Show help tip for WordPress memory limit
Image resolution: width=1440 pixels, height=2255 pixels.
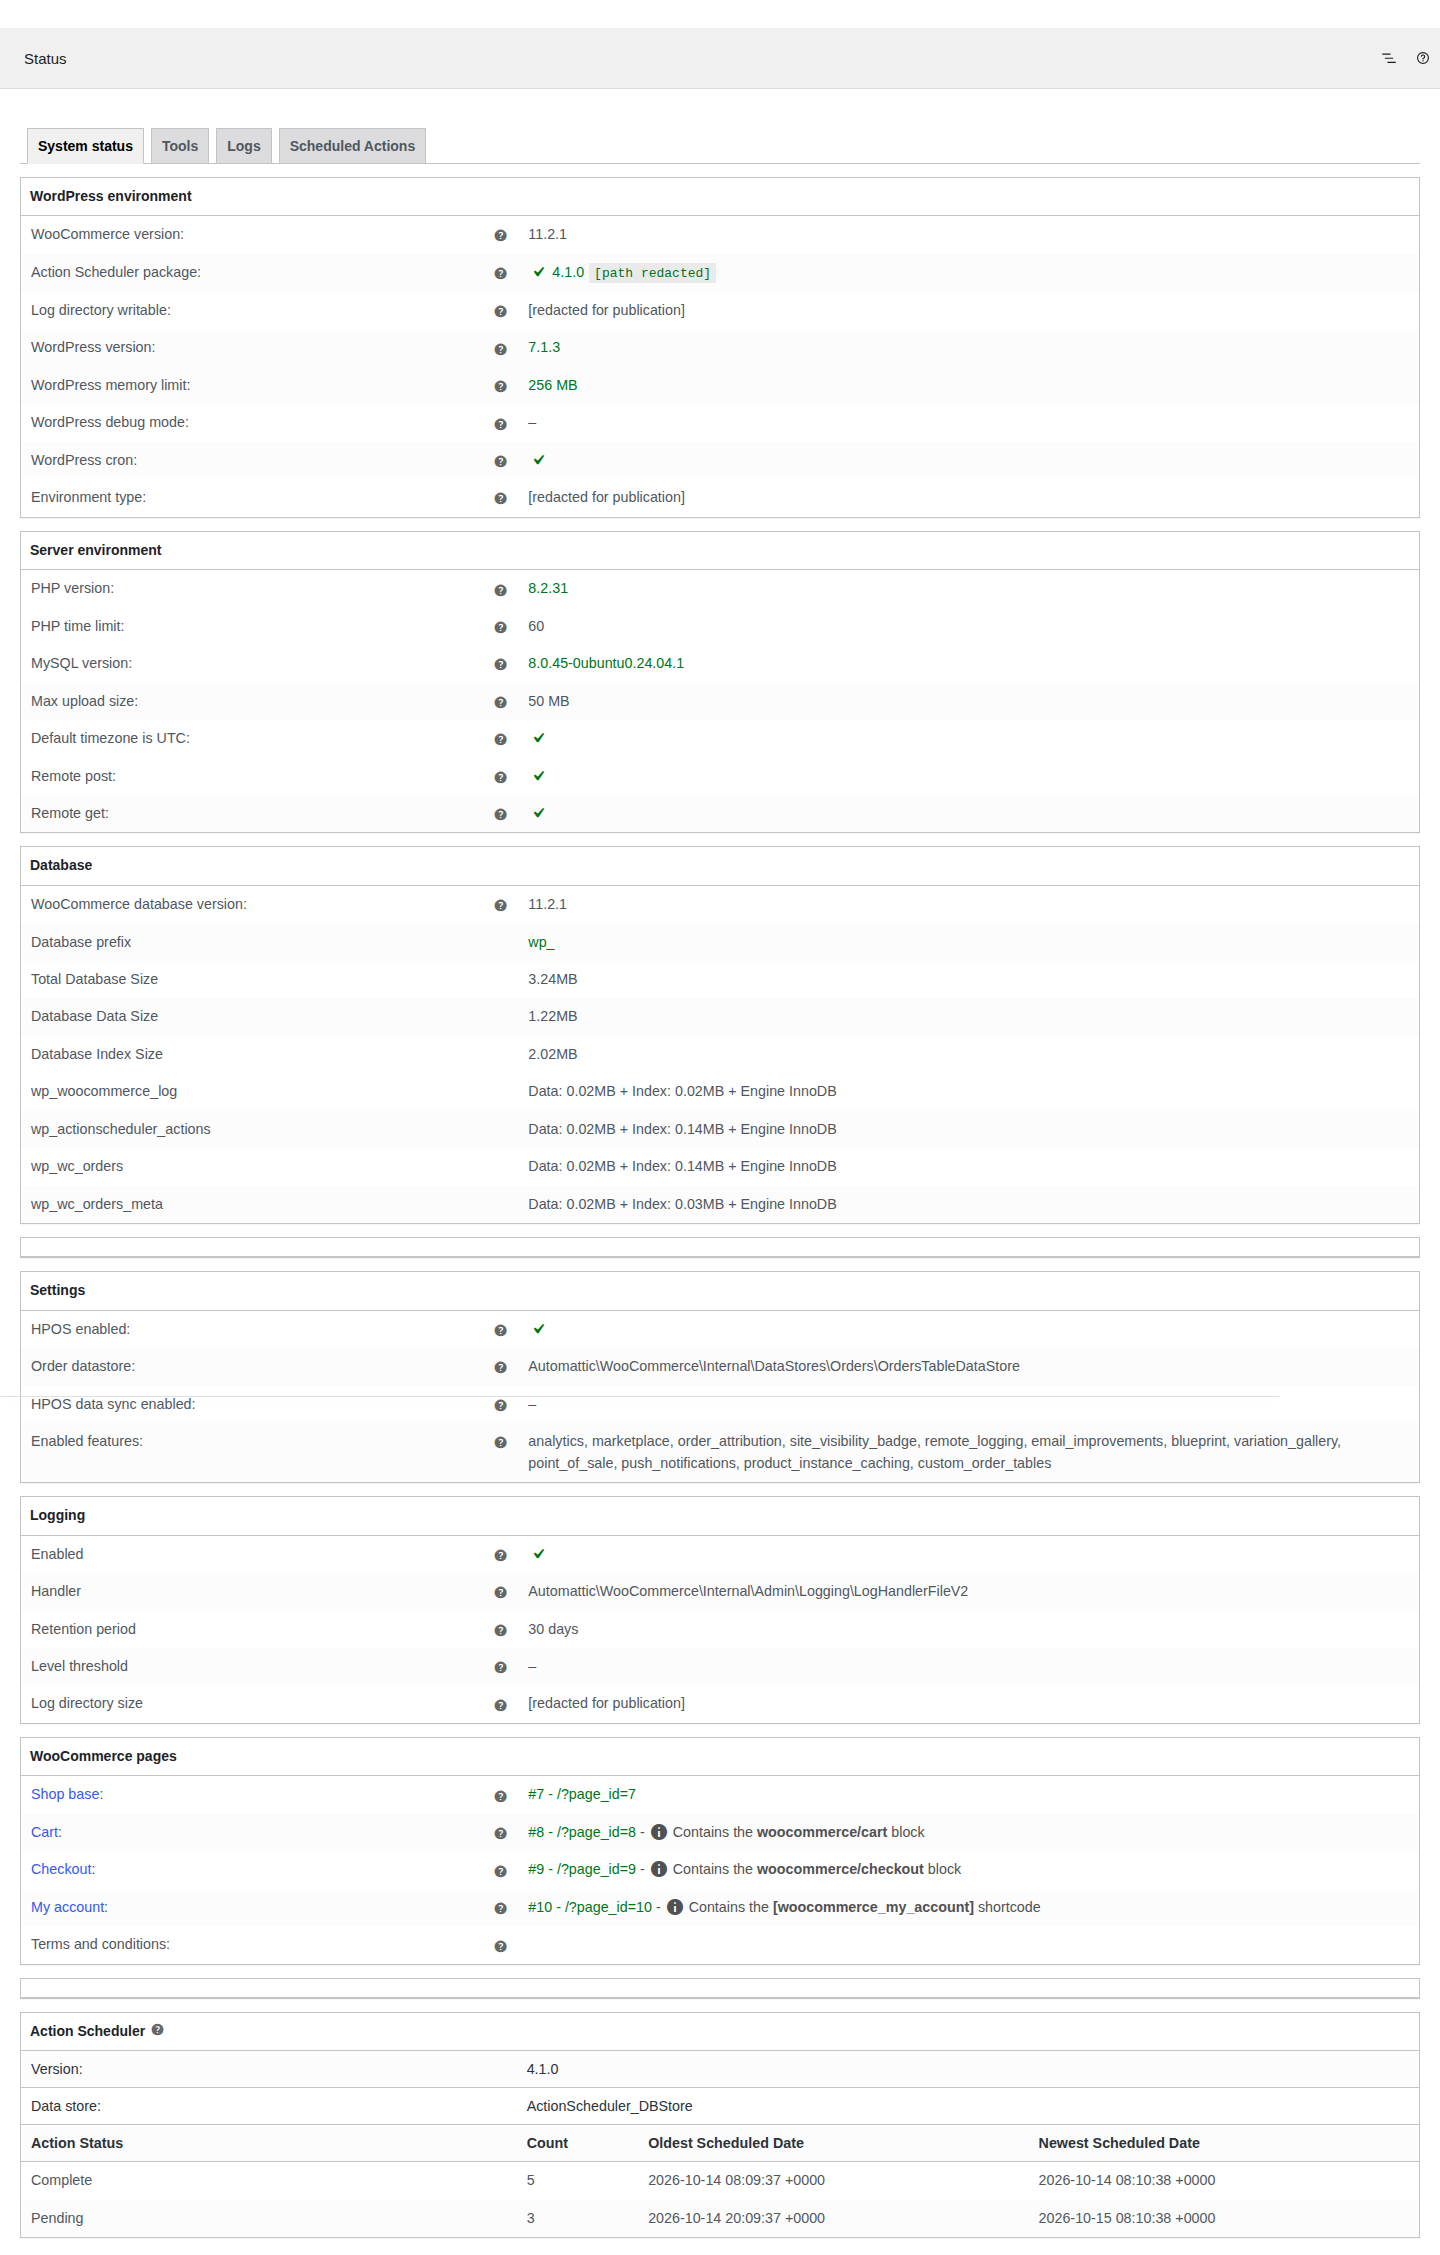coord(500,386)
